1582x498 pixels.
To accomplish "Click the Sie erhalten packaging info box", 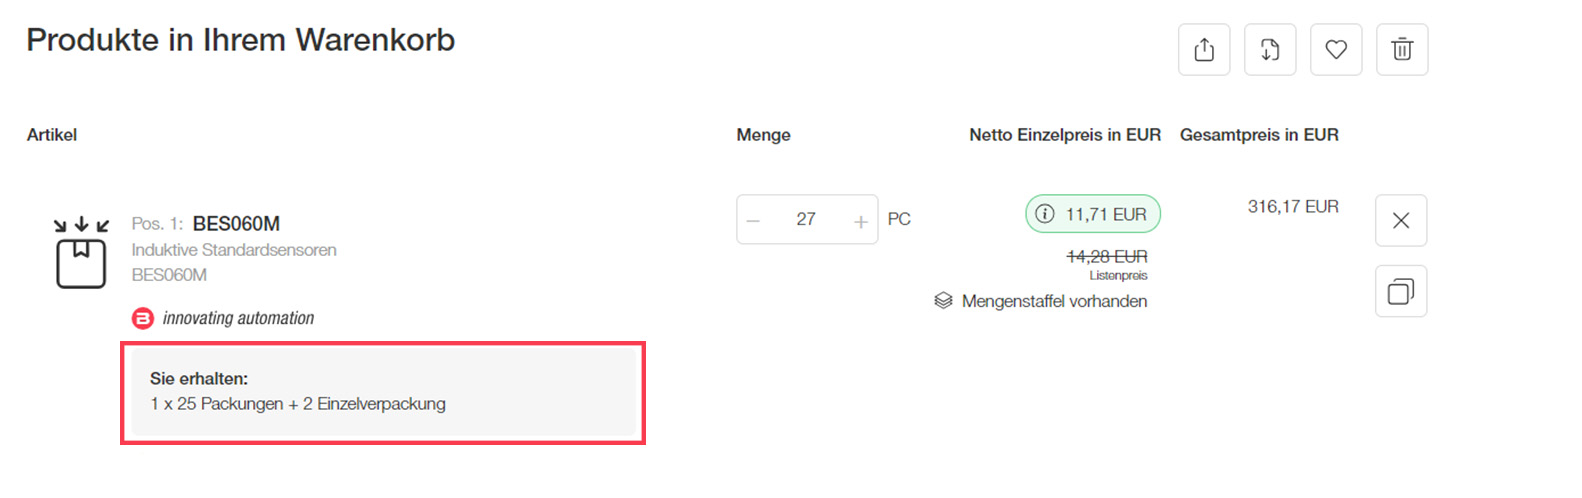I will point(384,392).
